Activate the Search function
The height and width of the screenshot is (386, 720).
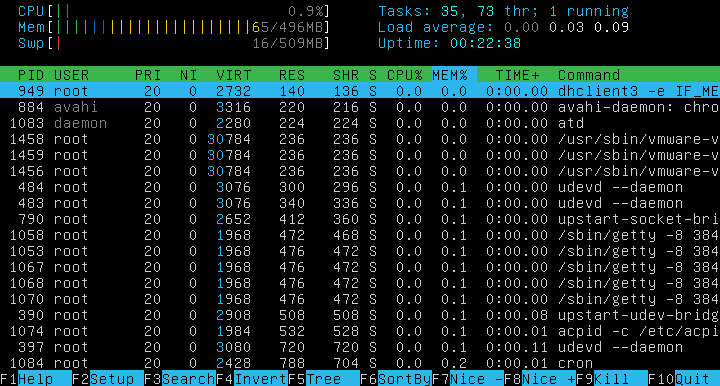189,379
